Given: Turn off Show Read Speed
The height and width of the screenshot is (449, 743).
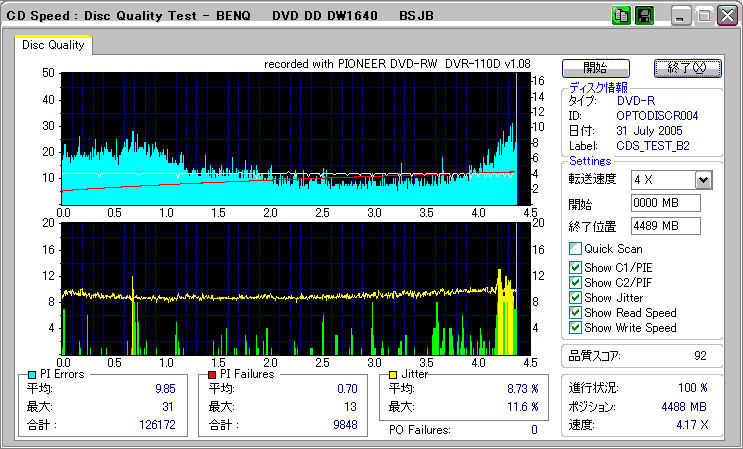Looking at the screenshot, I should [575, 312].
